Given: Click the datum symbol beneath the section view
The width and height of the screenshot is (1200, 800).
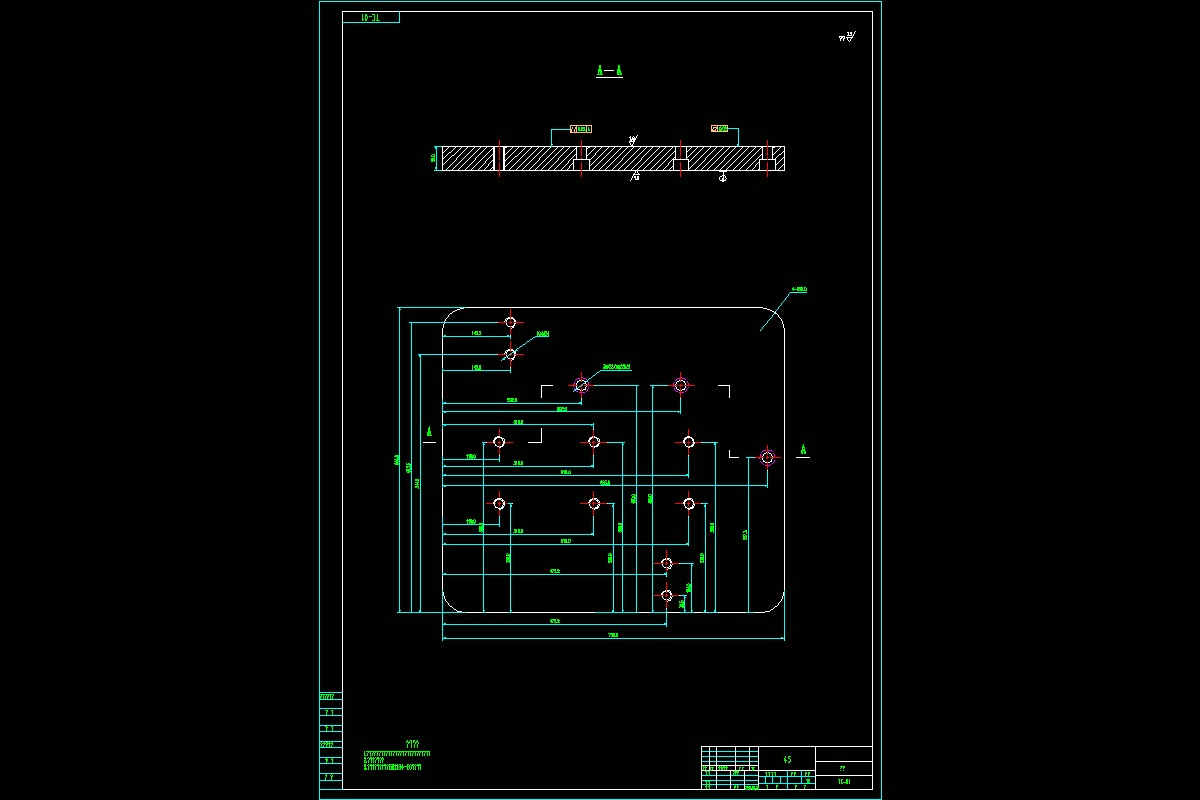Looking at the screenshot, I should [x=723, y=177].
